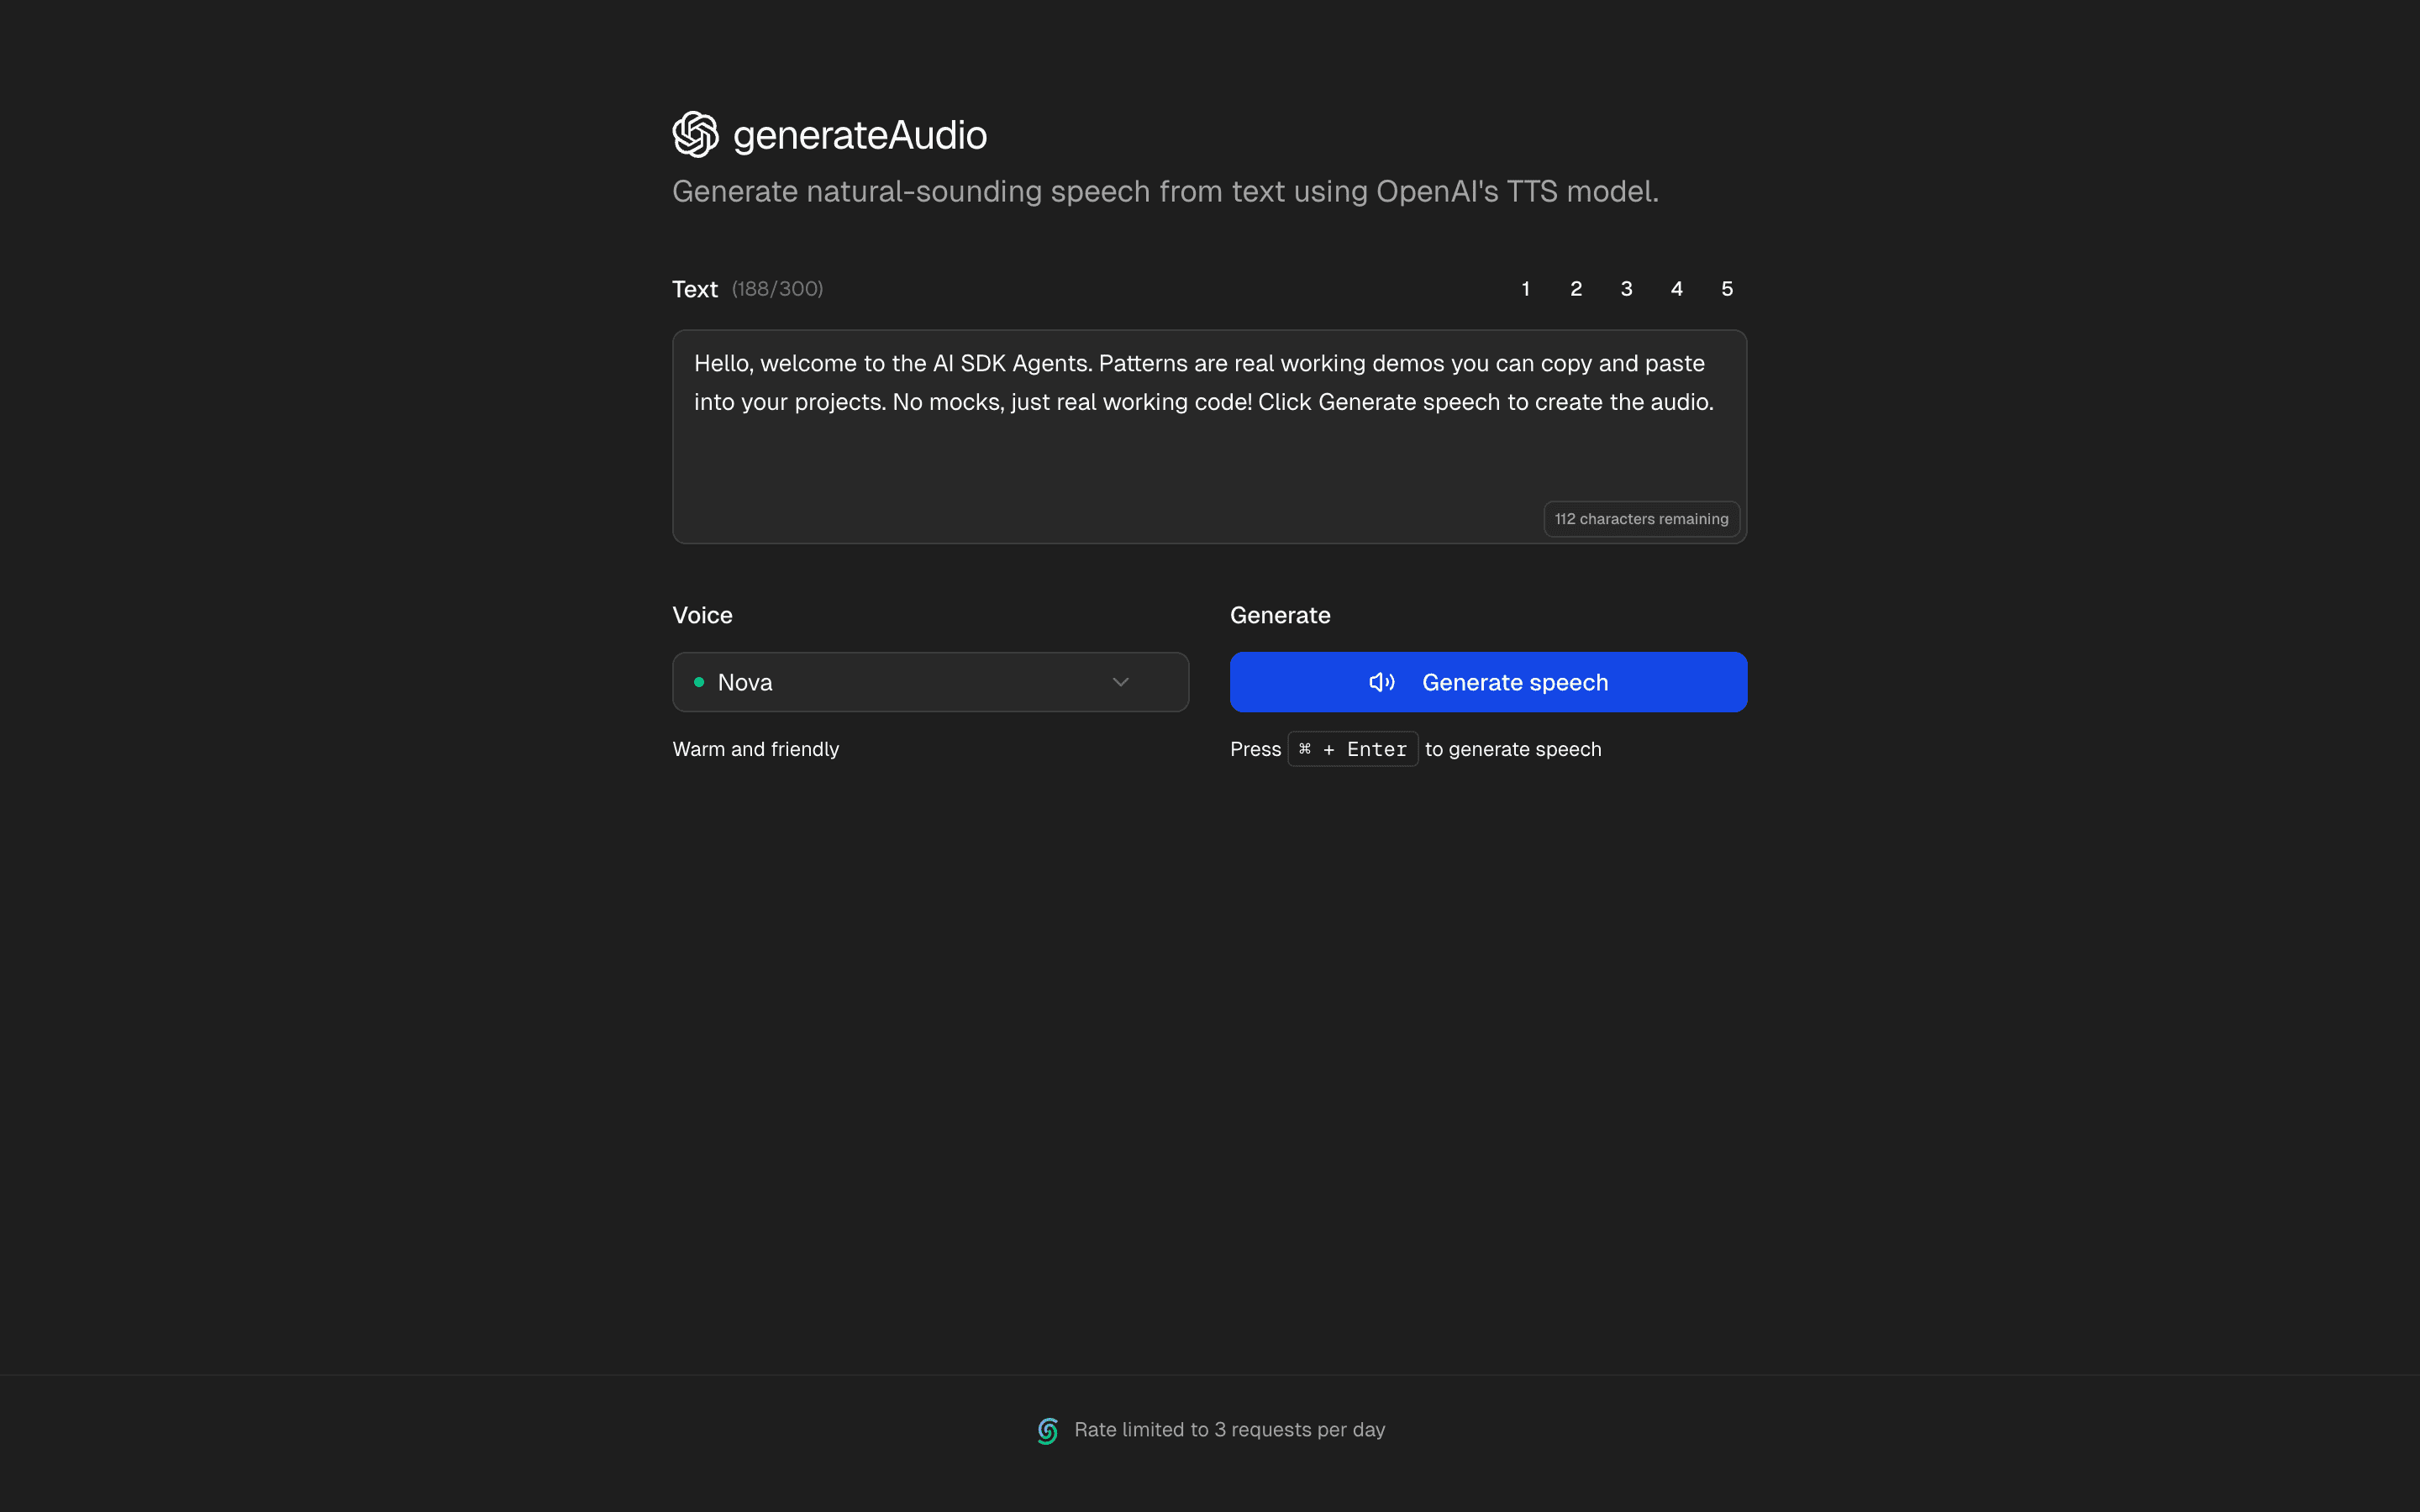This screenshot has width=2420, height=1512.
Task: Click the generateAudio page title
Action: pyautogui.click(x=860, y=134)
